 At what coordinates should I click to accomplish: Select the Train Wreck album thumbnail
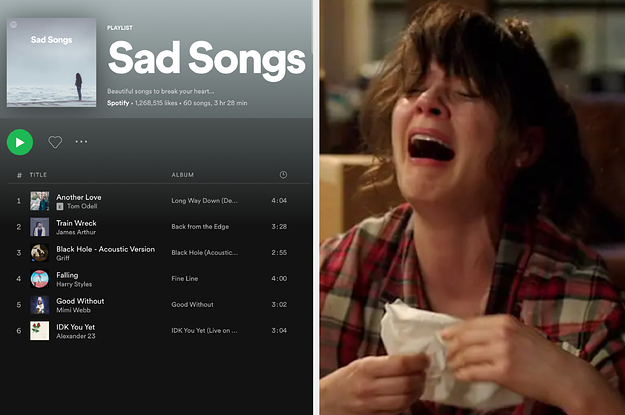39,227
